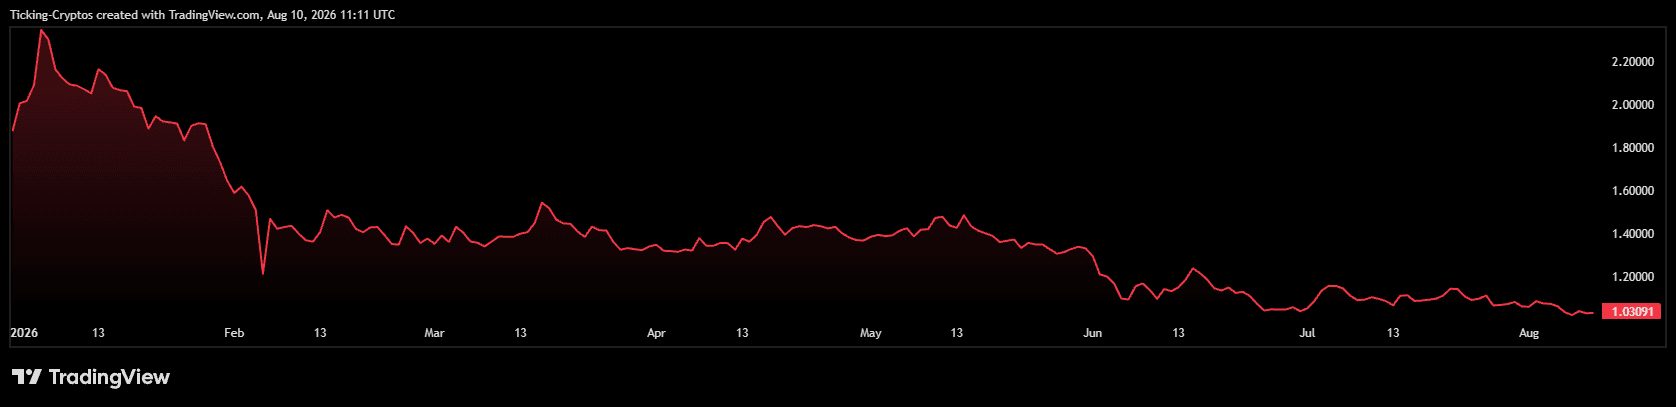Click the 1.80000 price axis label

coord(1632,148)
